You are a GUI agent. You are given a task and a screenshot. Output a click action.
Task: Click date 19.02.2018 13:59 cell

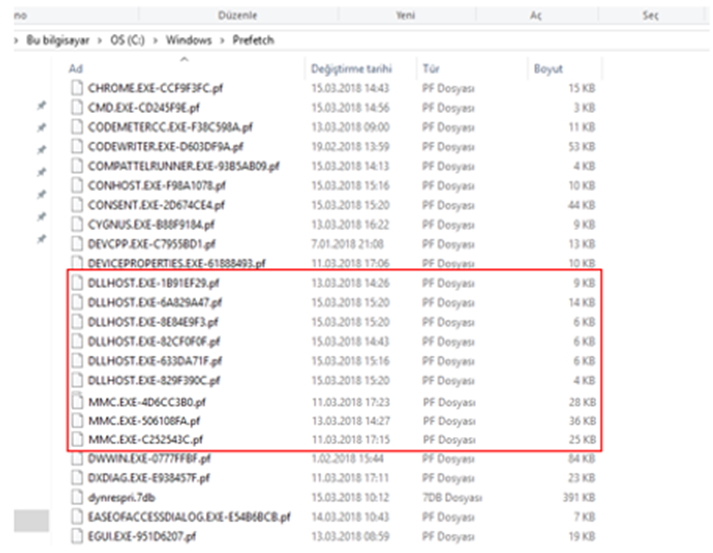point(350,146)
